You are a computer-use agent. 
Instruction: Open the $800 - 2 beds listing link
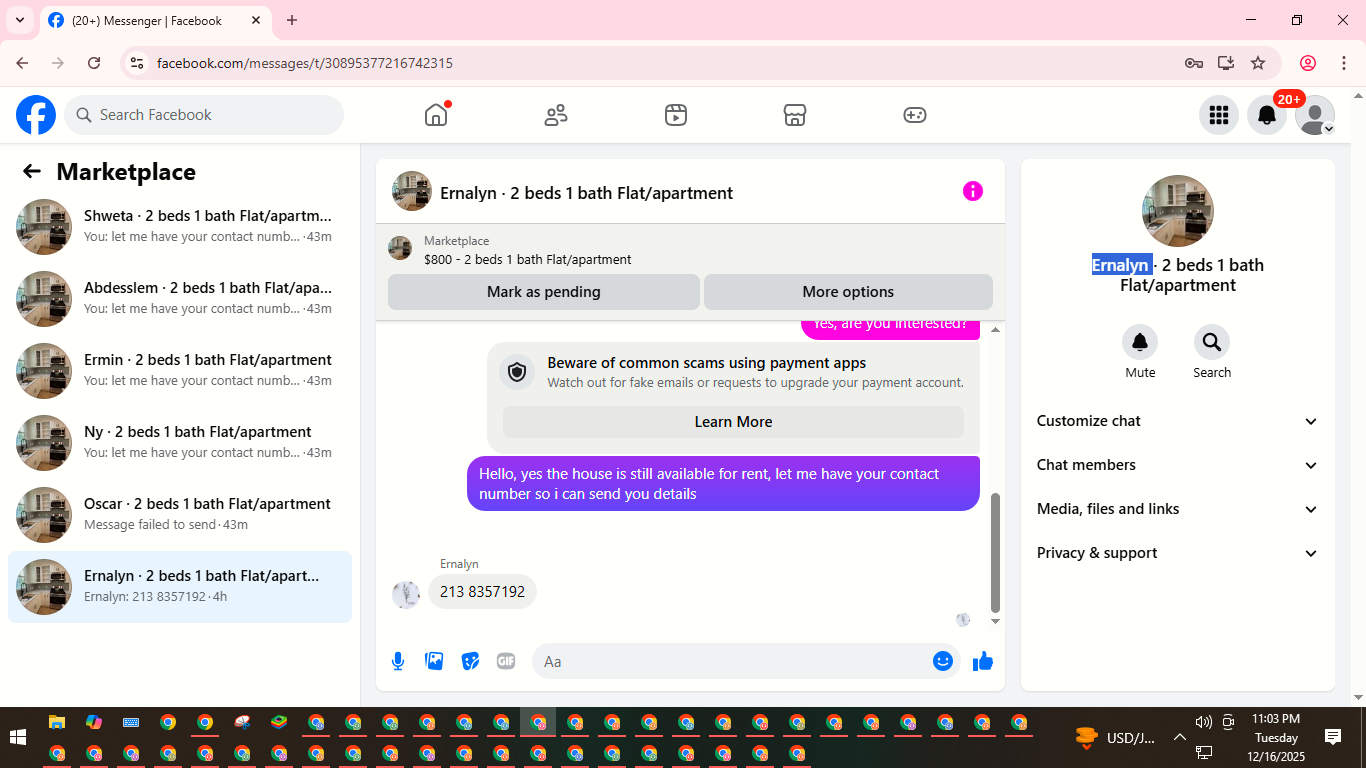(x=527, y=259)
